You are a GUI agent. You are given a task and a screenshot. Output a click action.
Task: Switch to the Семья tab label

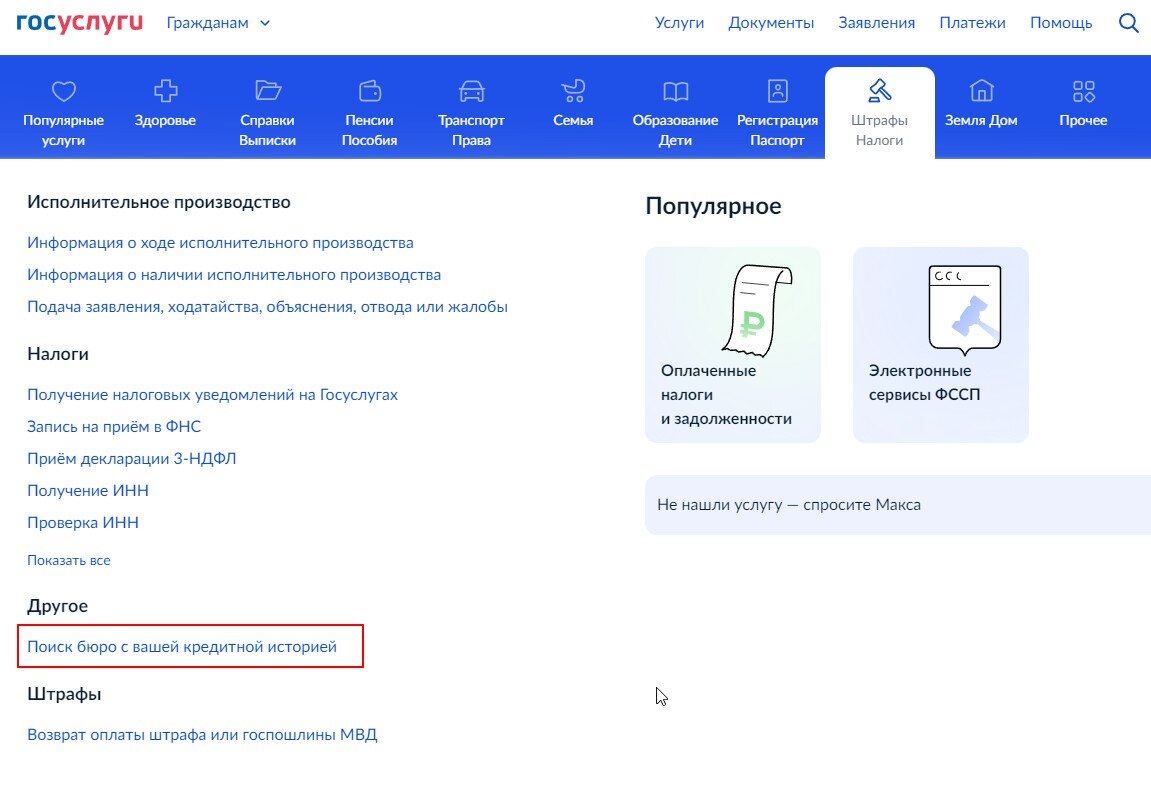(573, 120)
